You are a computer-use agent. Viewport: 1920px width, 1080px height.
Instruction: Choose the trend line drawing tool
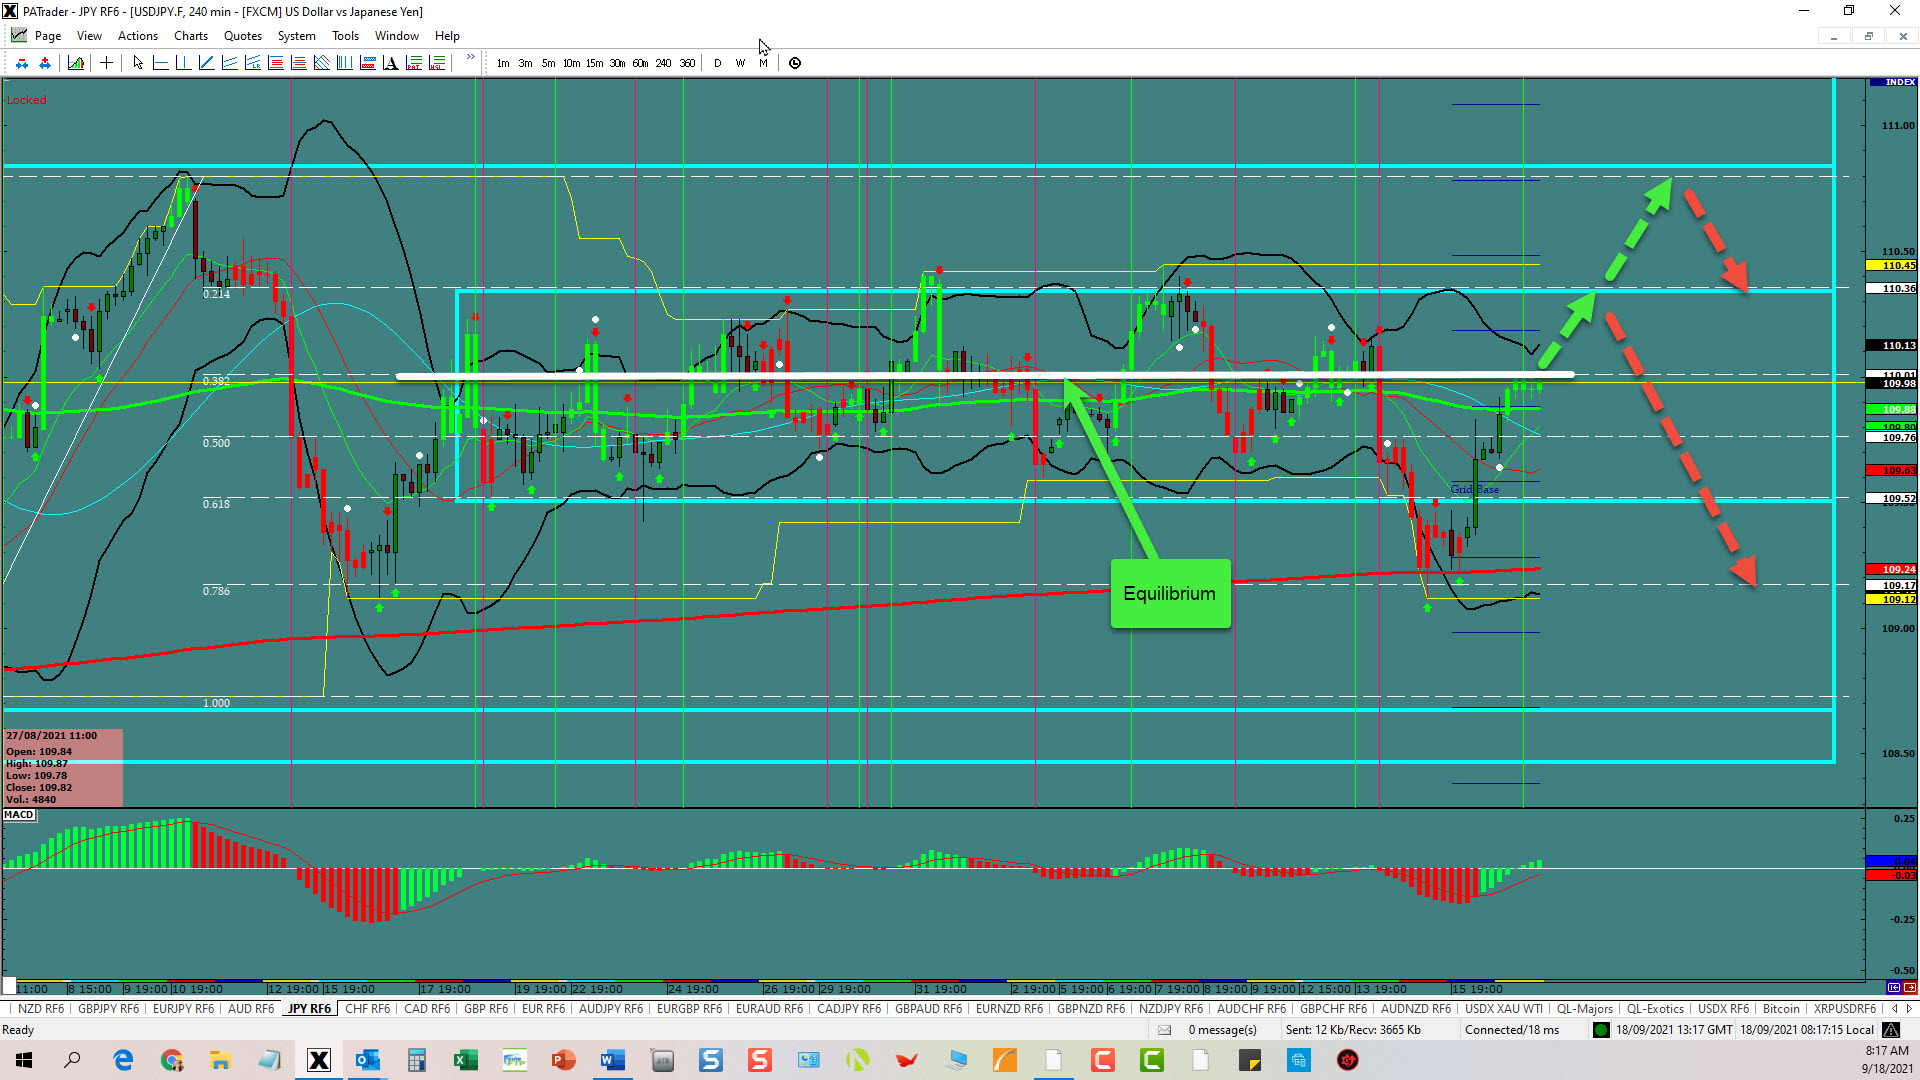click(206, 63)
